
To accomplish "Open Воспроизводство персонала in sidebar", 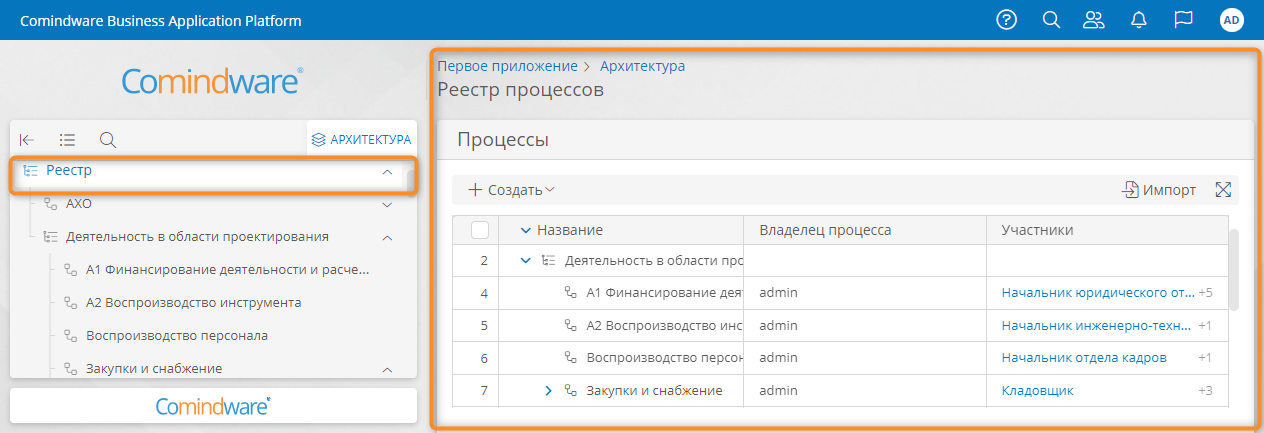I will pyautogui.click(x=177, y=336).
